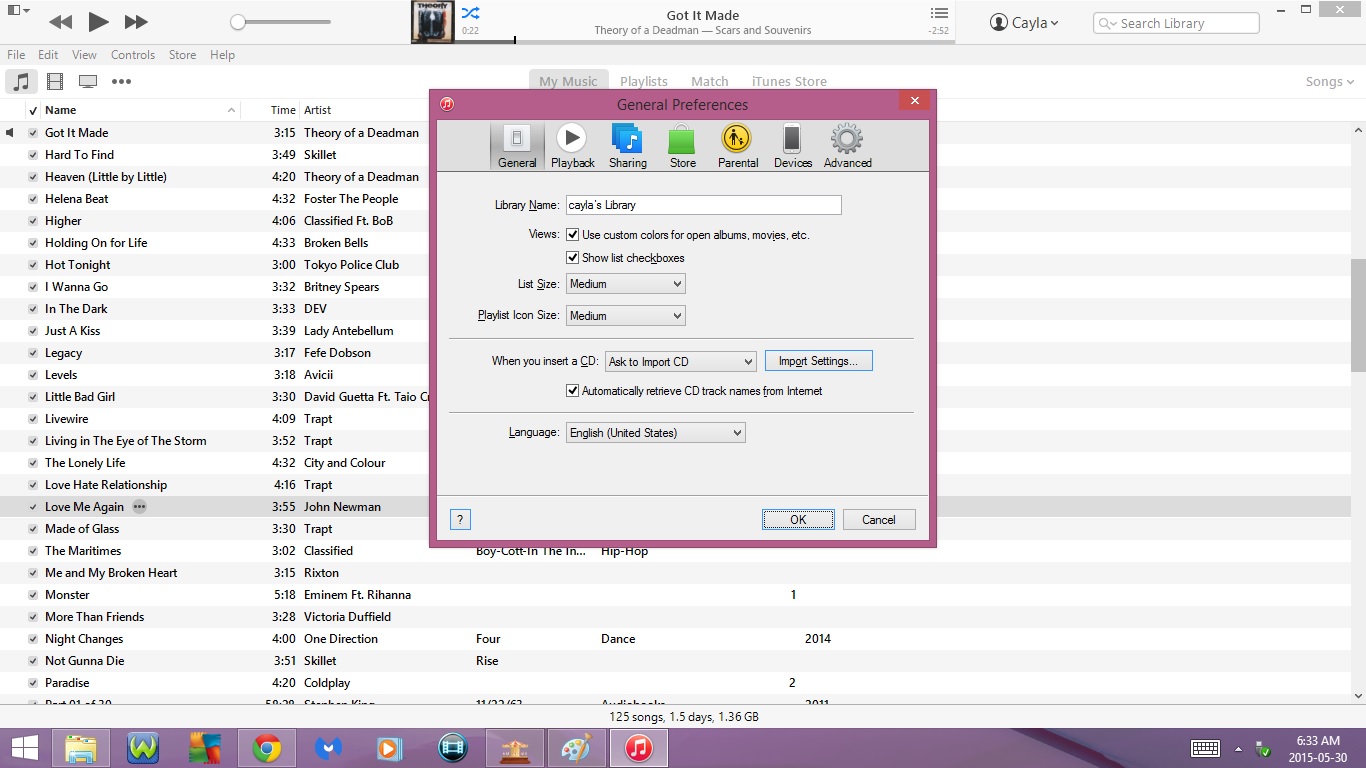Switch to Movies library view icon
The height and width of the screenshot is (768, 1366).
55,82
